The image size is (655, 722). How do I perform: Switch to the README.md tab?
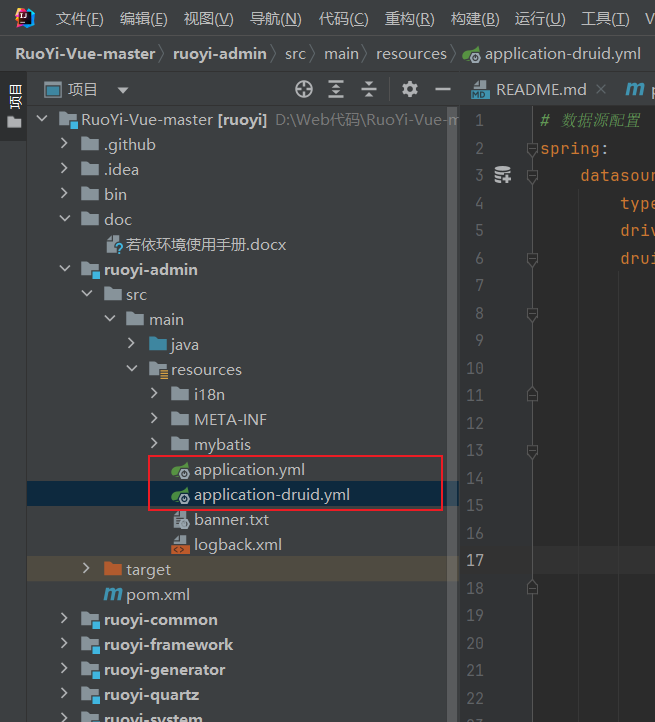point(541,89)
